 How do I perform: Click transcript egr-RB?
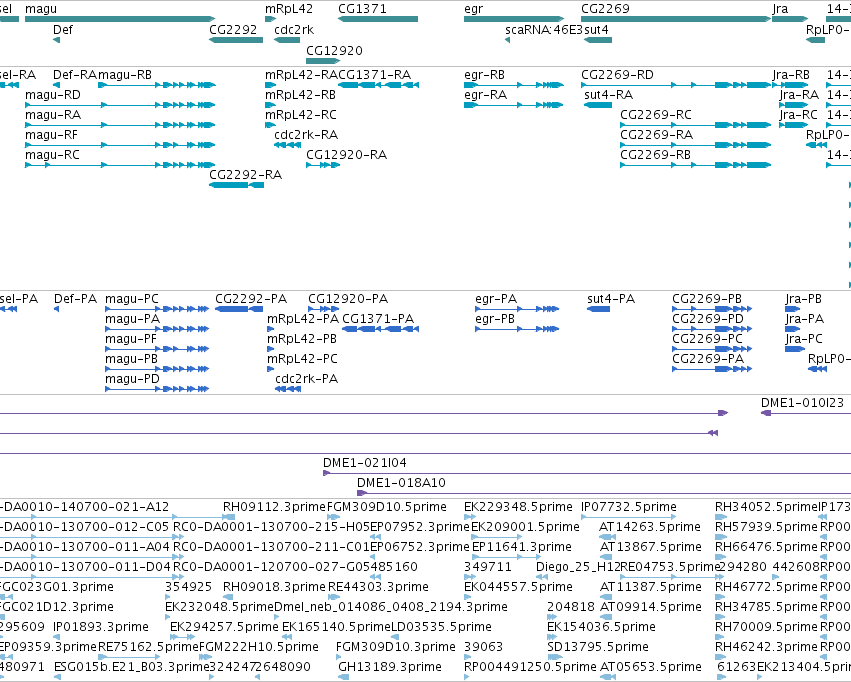[x=484, y=75]
